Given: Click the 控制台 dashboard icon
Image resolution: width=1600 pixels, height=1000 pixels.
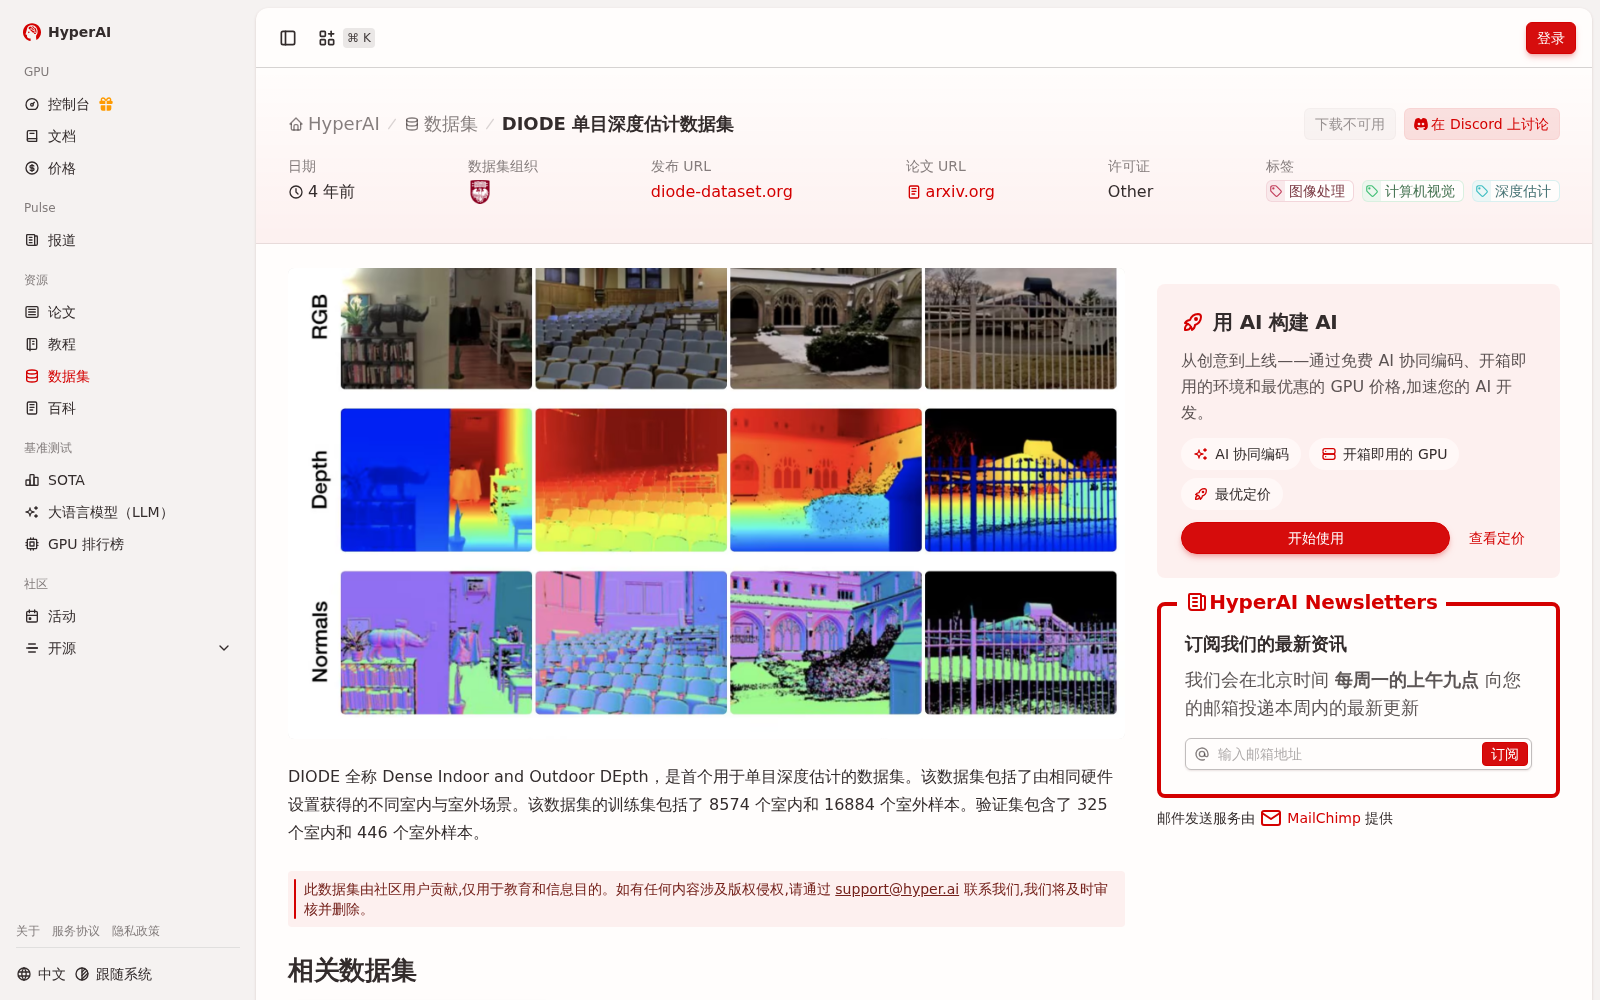Looking at the screenshot, I should pos(32,104).
